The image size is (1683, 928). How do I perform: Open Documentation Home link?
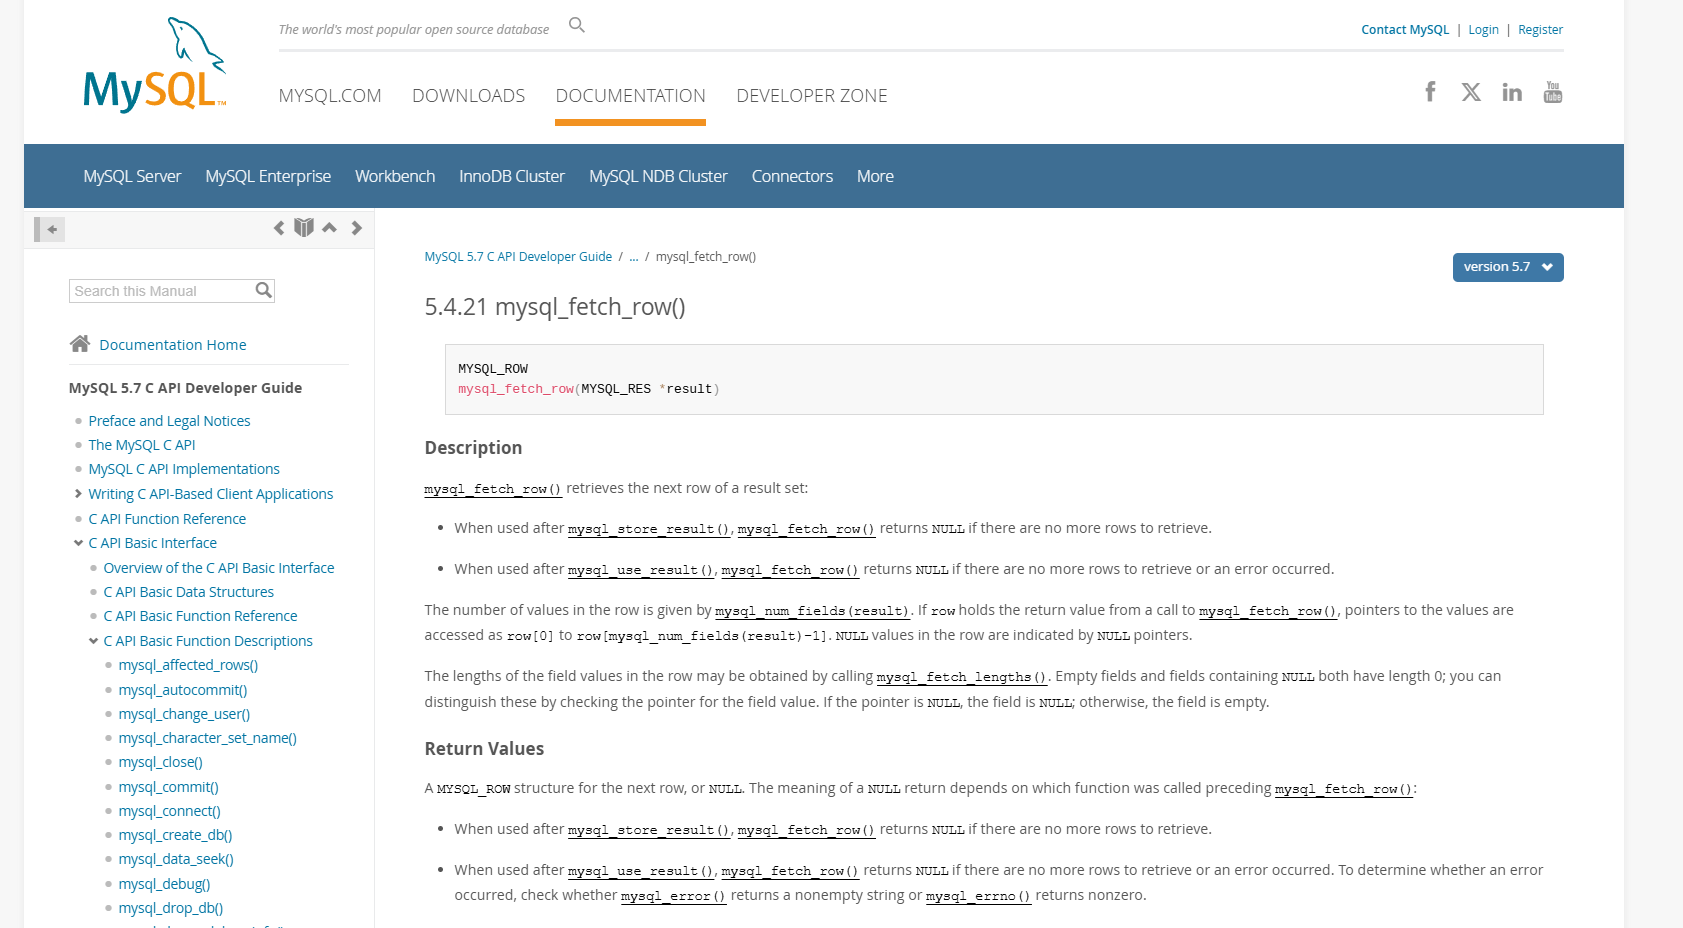click(173, 345)
